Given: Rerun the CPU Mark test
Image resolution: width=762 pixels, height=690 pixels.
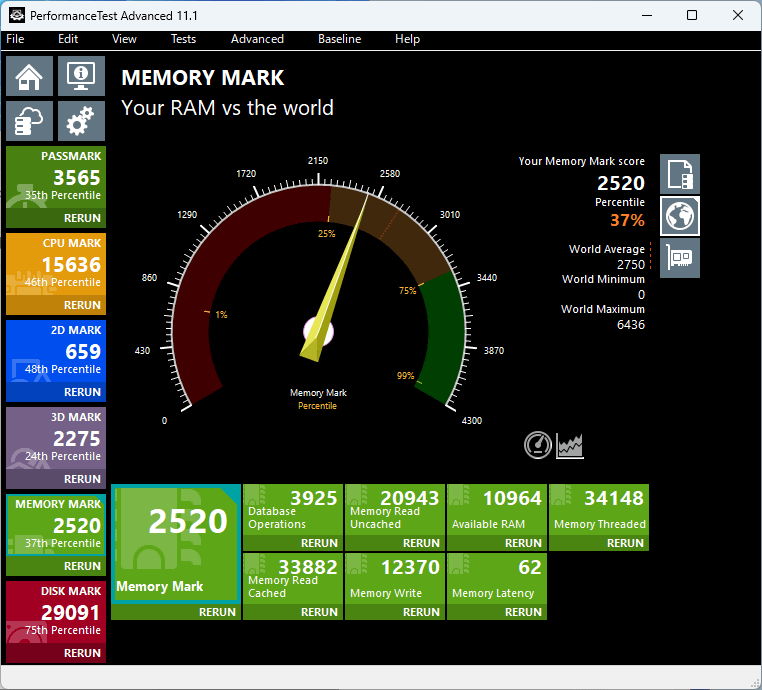Looking at the screenshot, I should pyautogui.click(x=82, y=305).
